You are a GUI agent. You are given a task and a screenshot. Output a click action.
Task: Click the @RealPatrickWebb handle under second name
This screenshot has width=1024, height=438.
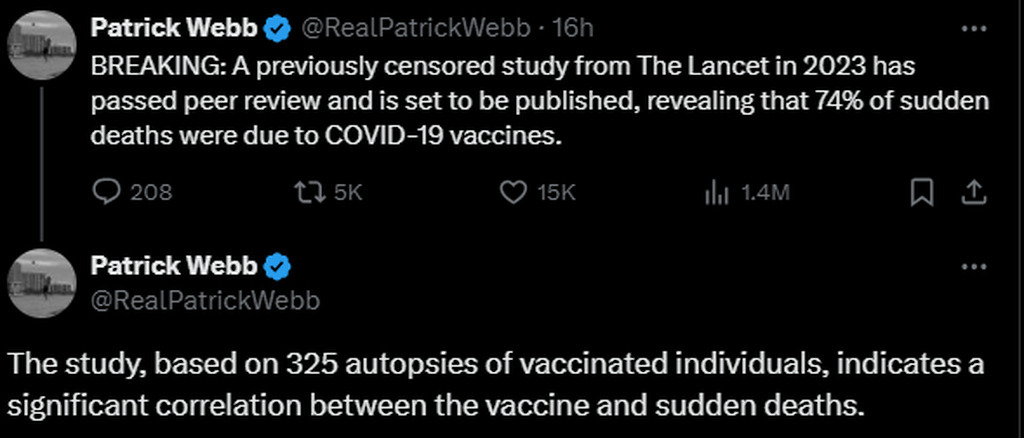tap(205, 299)
